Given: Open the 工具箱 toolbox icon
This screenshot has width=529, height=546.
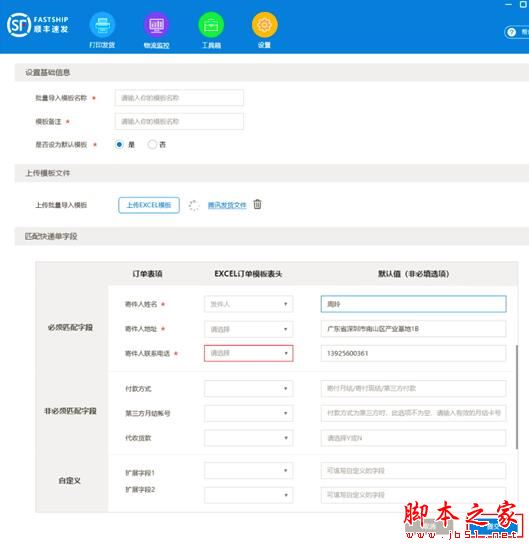Looking at the screenshot, I should coord(211,25).
